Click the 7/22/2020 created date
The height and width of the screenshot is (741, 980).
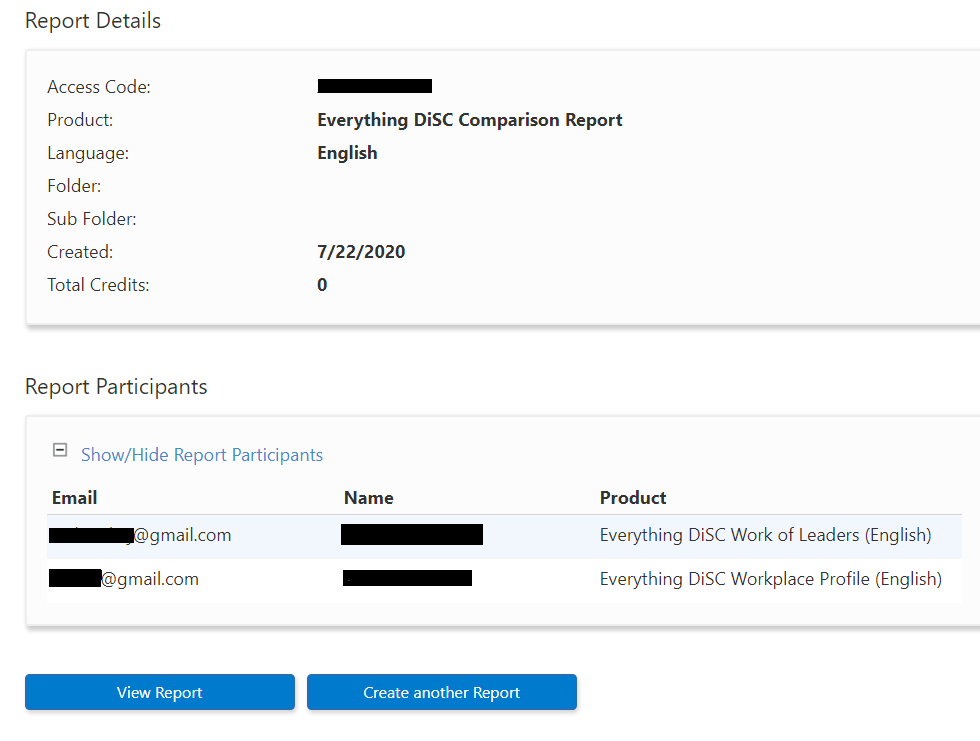pos(361,252)
